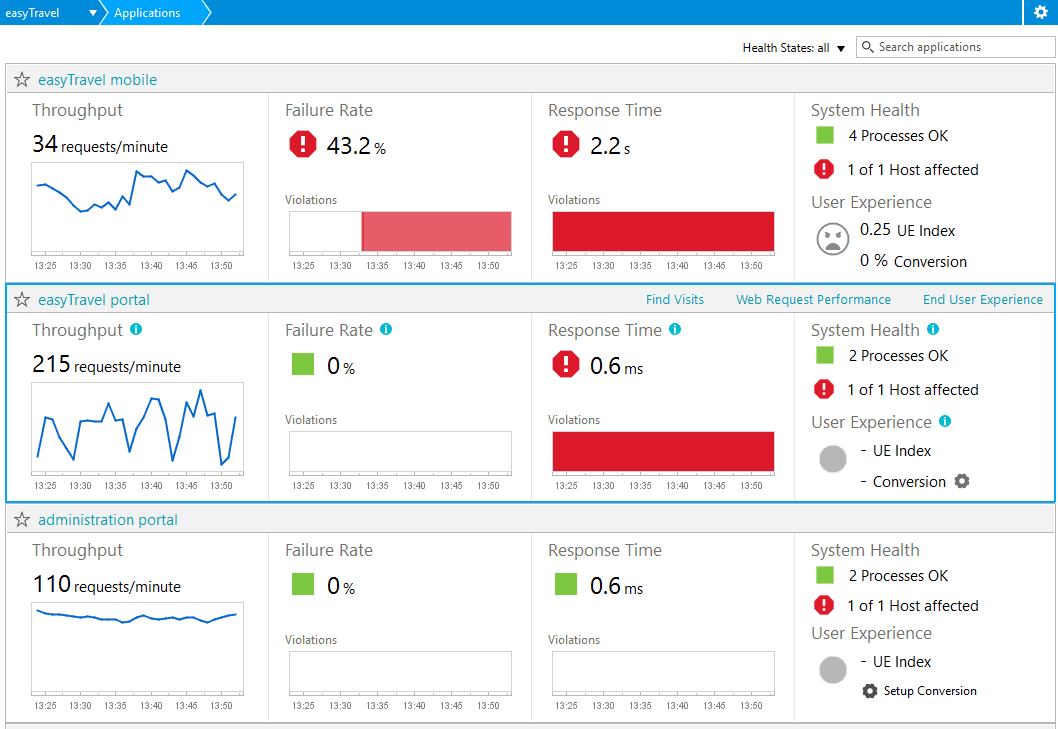Click Setup Conversion in administration portal

pos(920,691)
